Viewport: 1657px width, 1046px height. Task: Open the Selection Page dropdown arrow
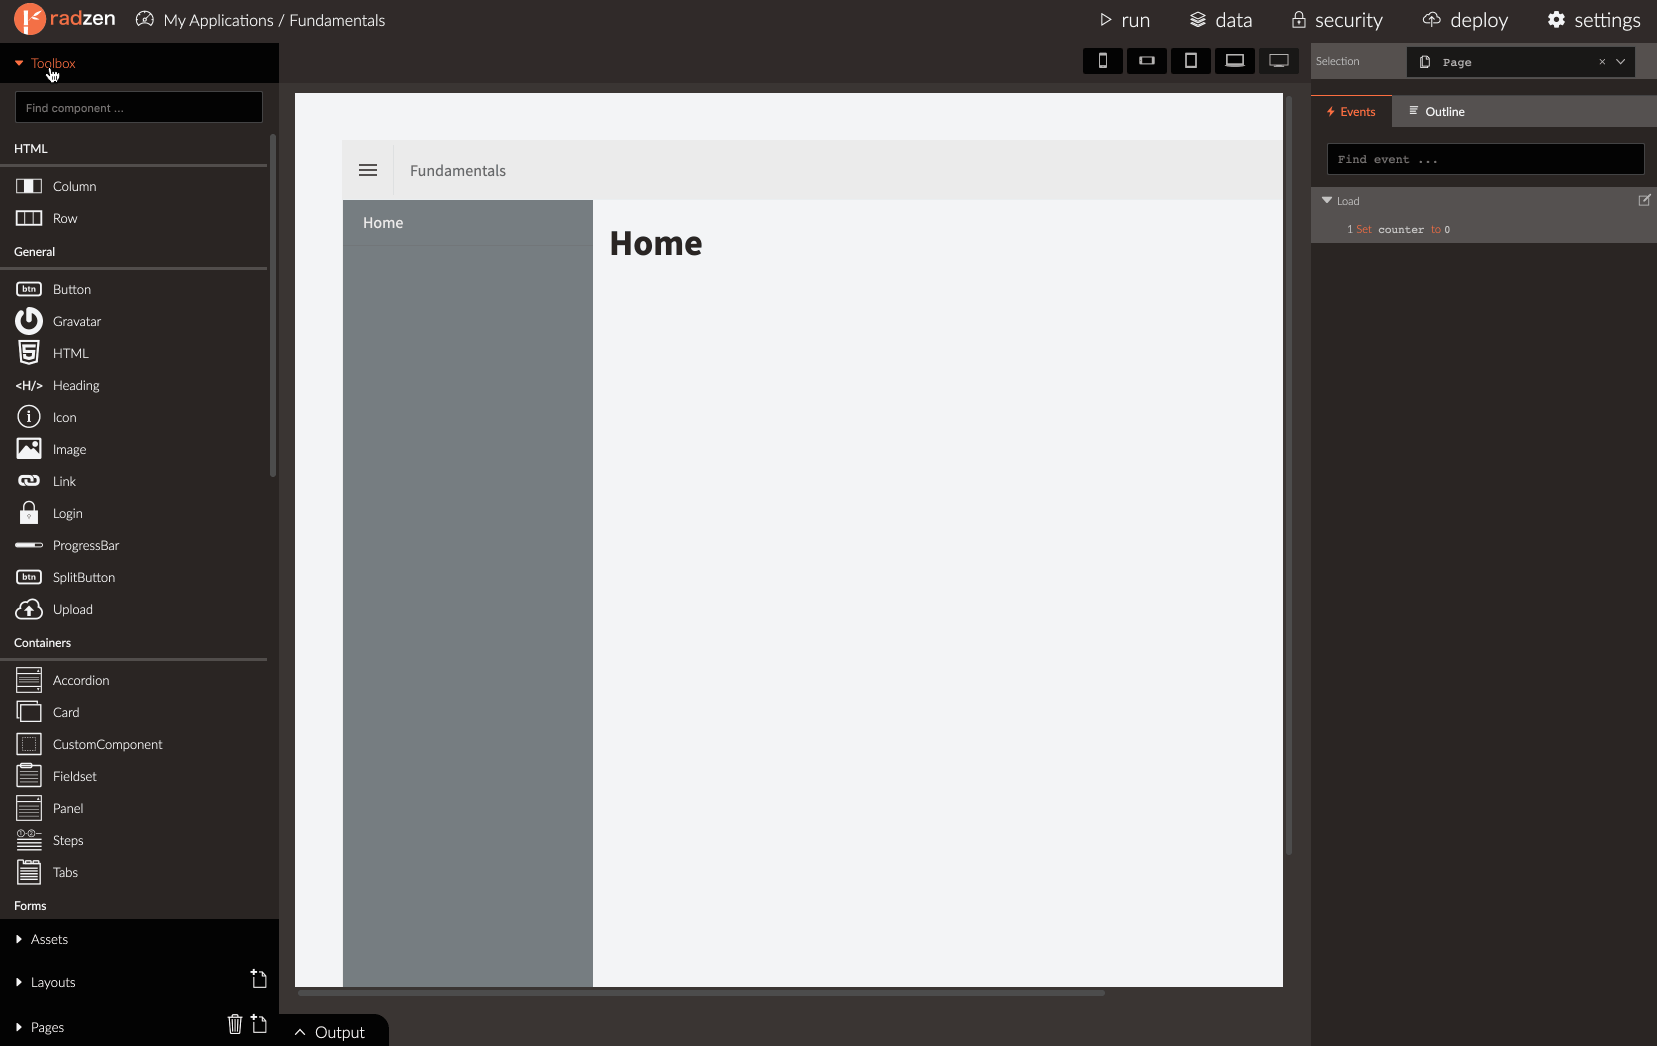pos(1621,62)
